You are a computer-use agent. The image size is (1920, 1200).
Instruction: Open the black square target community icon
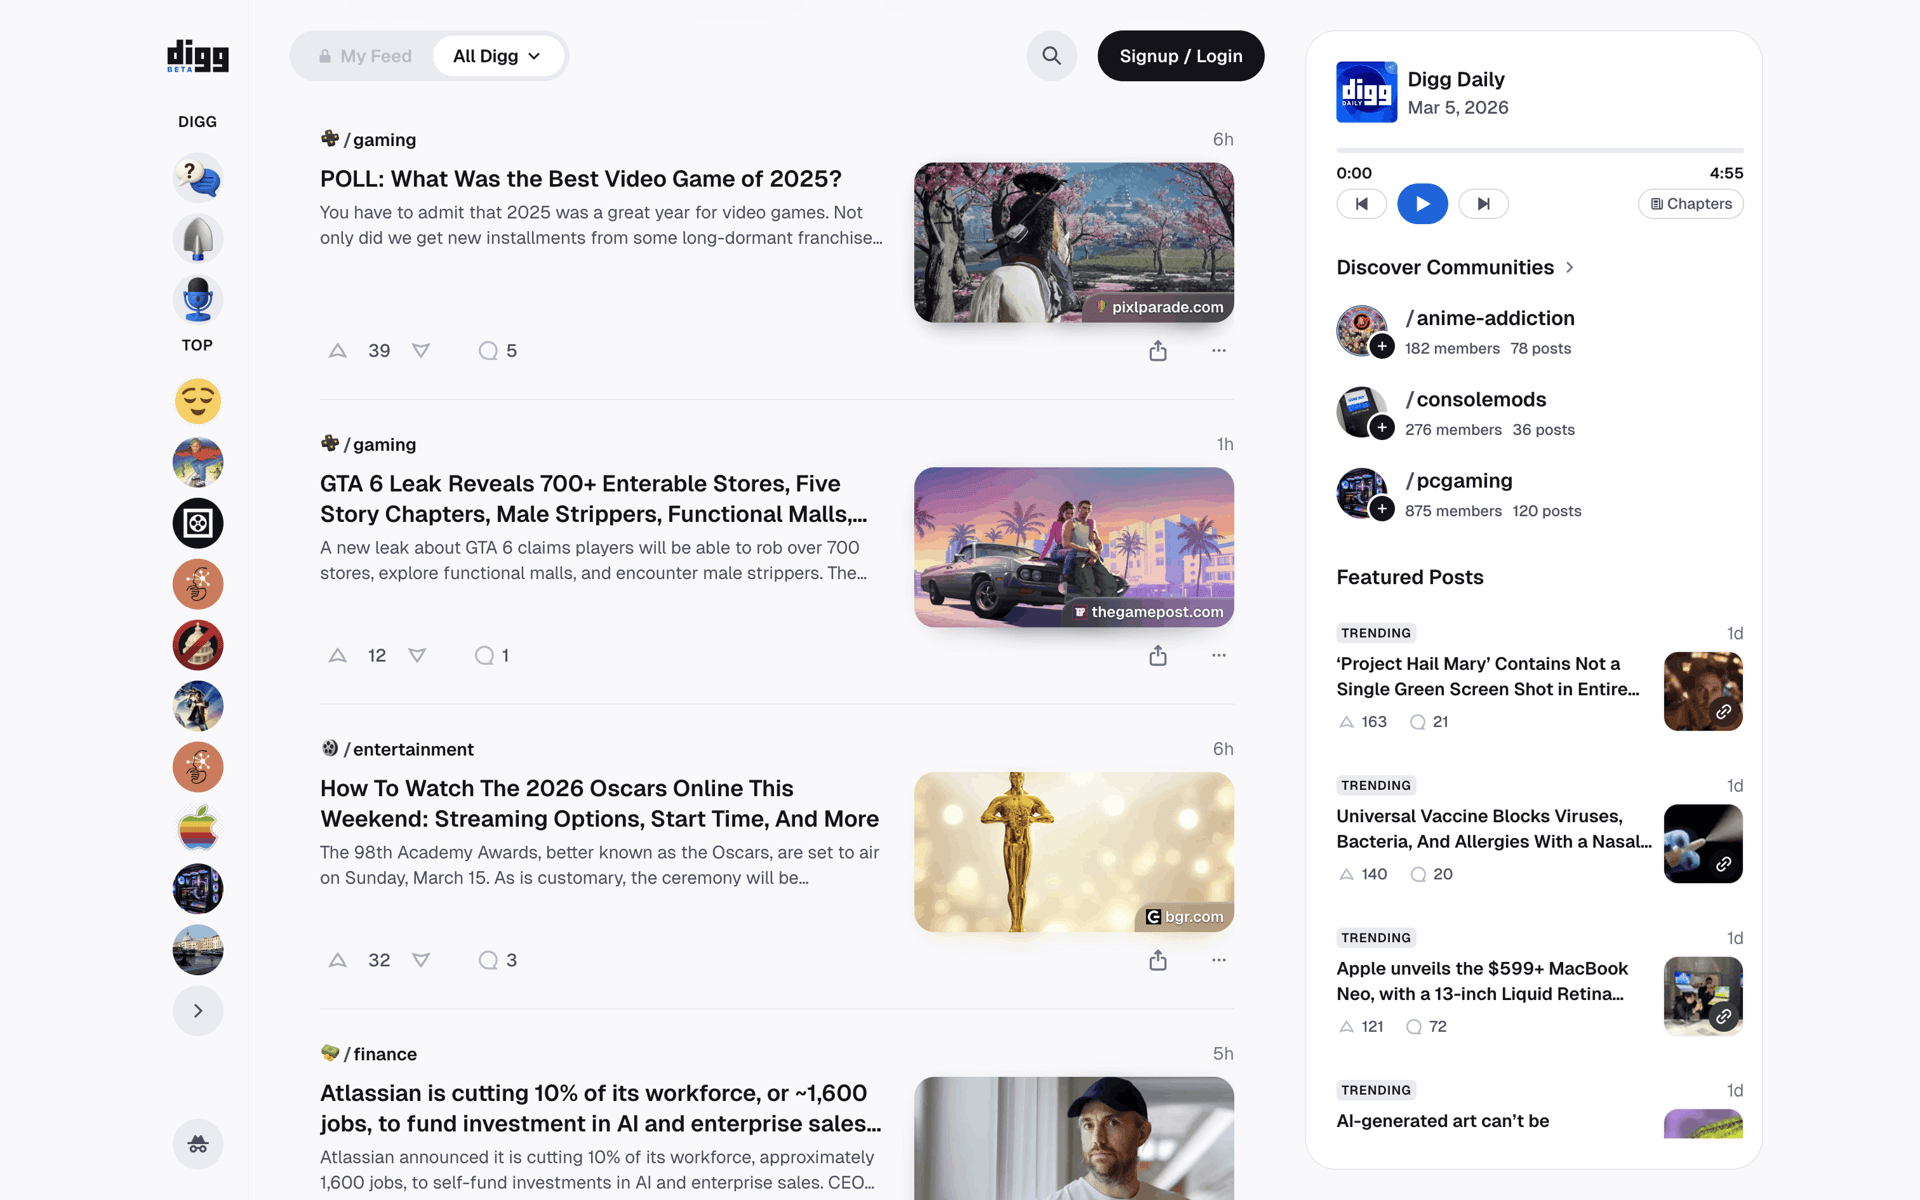click(198, 523)
